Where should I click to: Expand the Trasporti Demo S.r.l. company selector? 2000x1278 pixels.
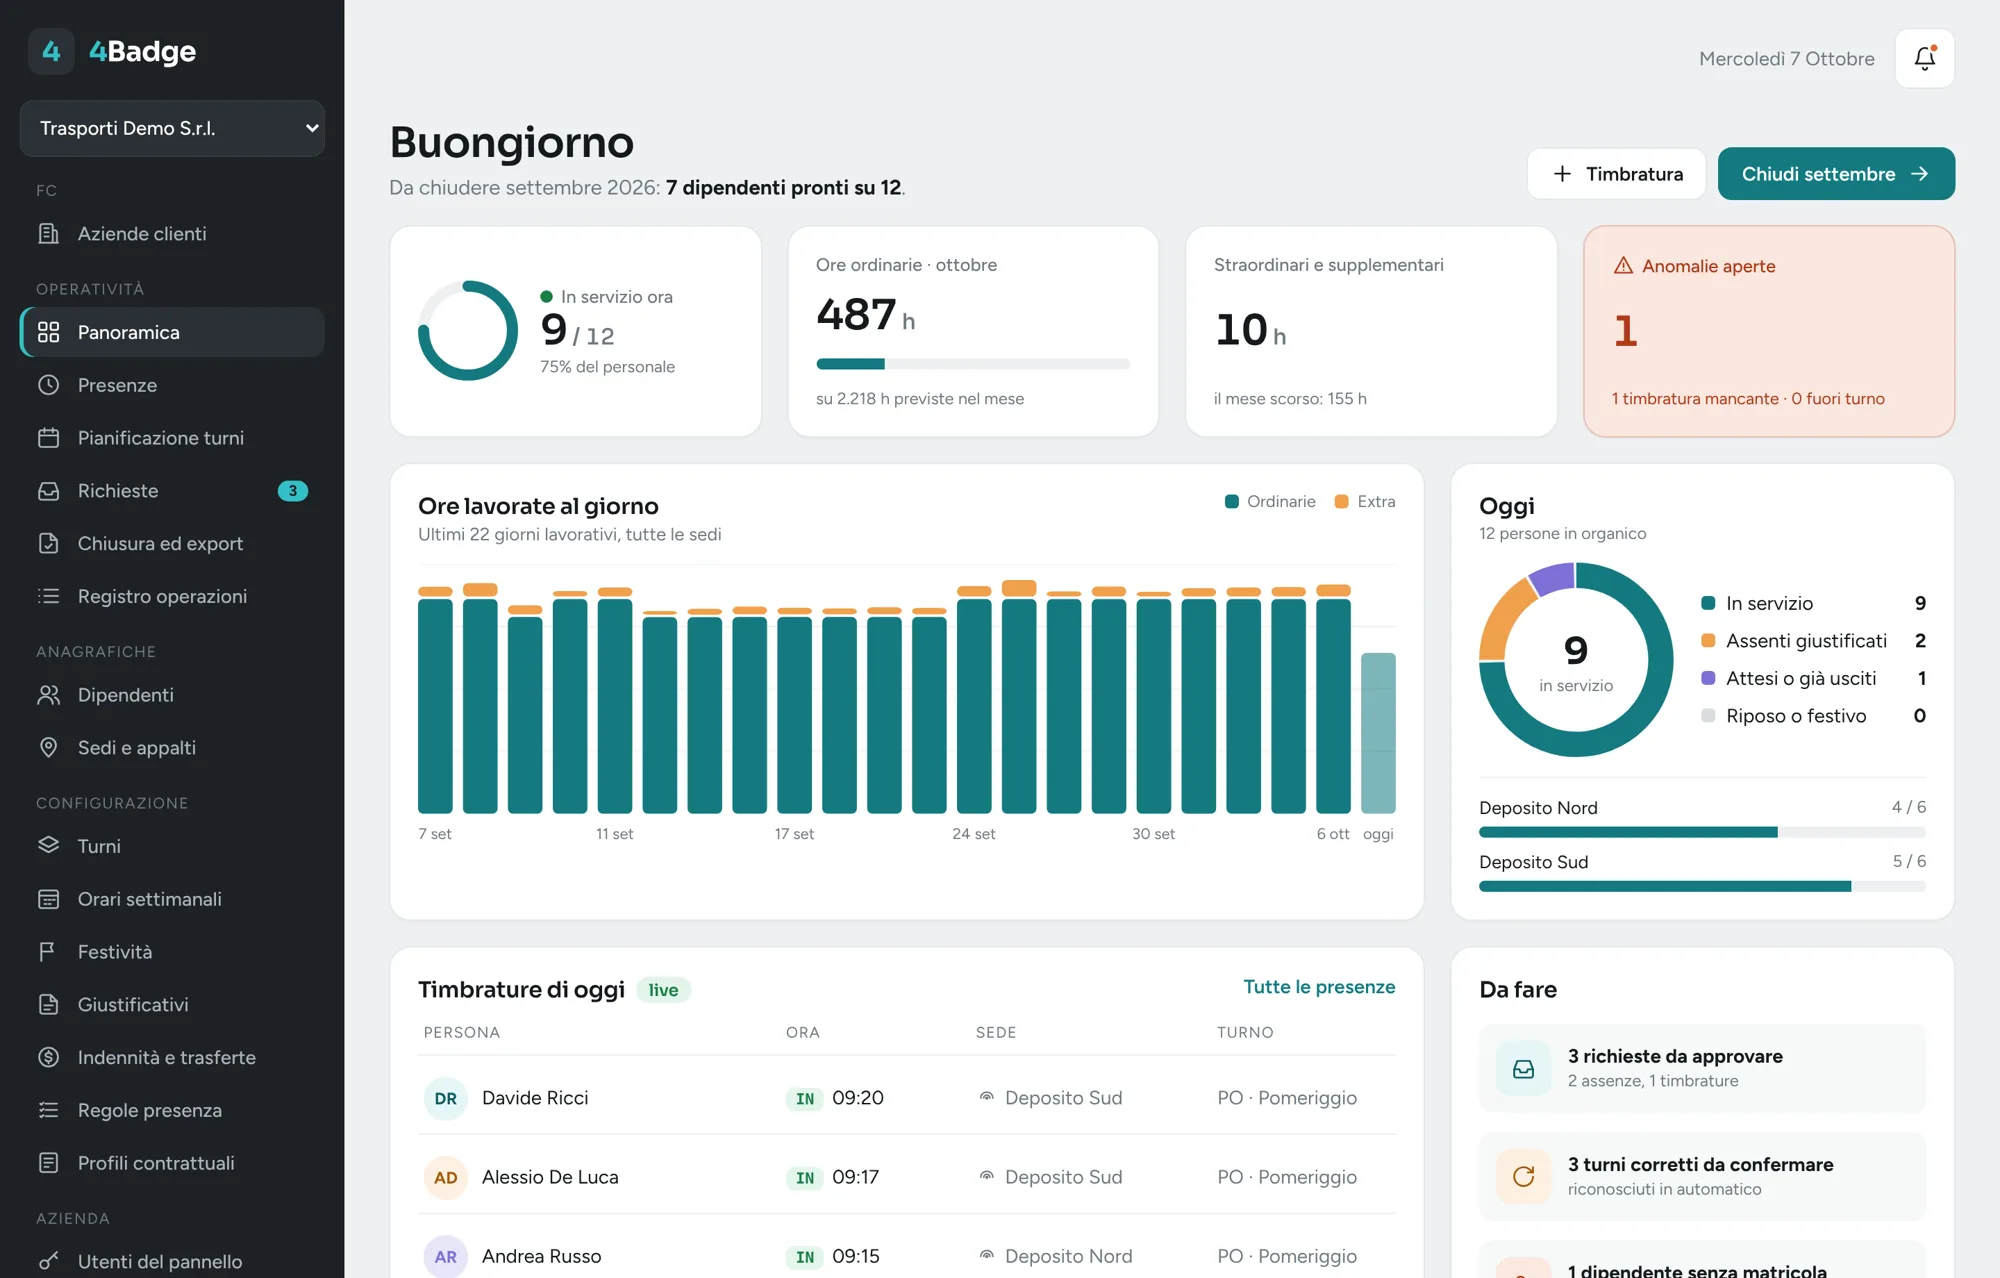172,128
